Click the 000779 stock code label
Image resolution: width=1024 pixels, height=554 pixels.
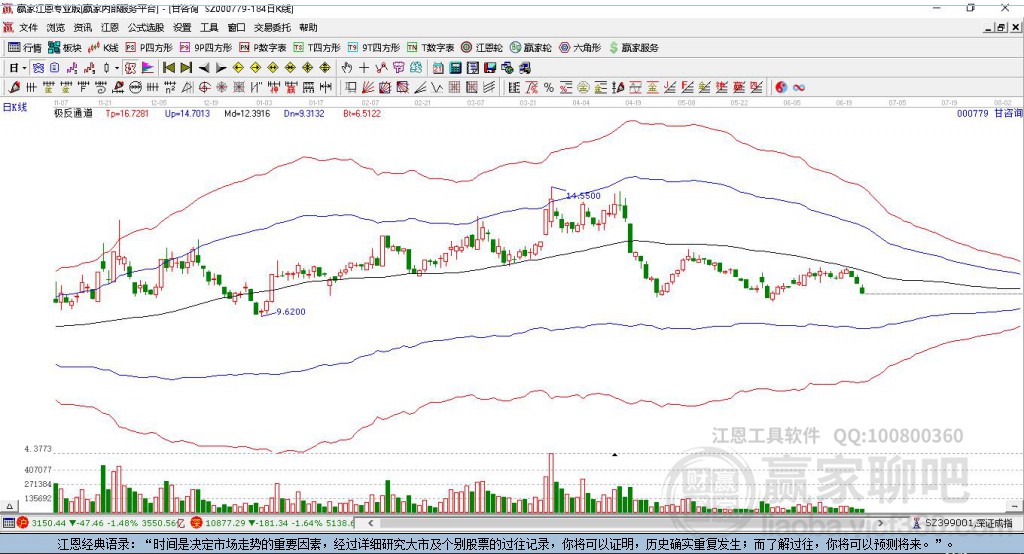click(972, 113)
